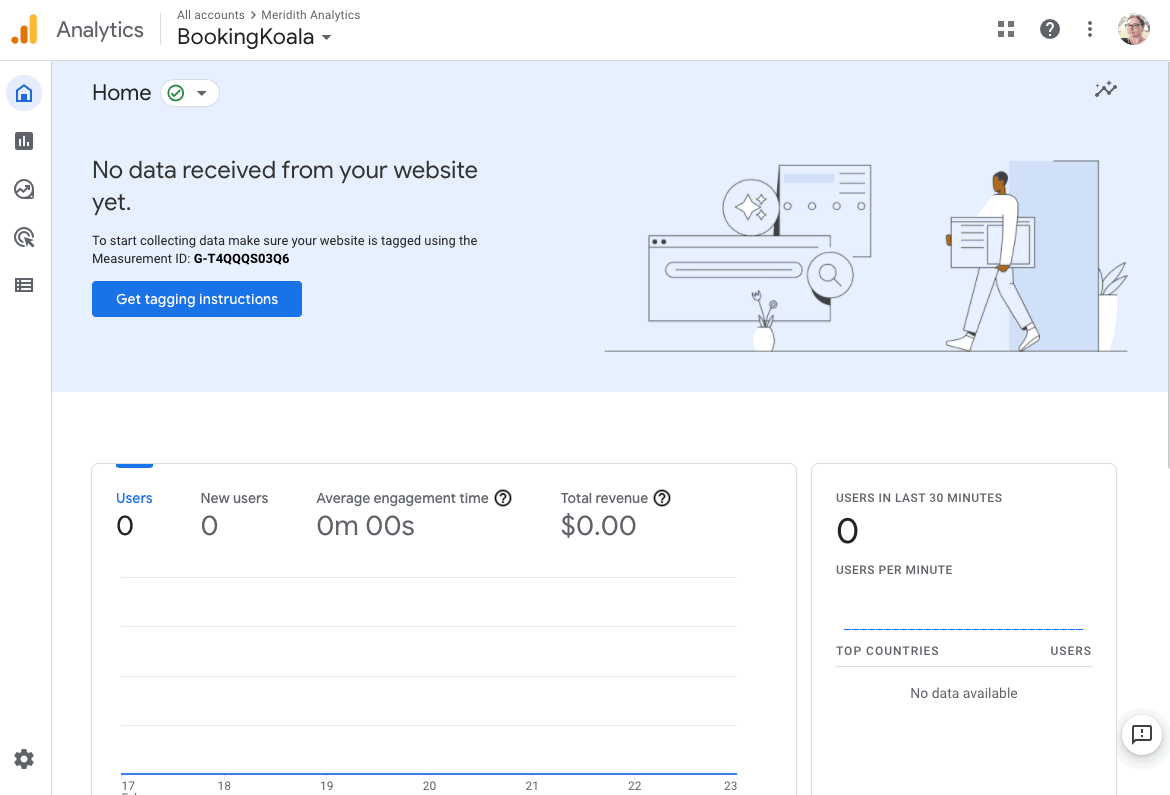
Task: Open the Insights sparkline icon
Action: point(1105,90)
